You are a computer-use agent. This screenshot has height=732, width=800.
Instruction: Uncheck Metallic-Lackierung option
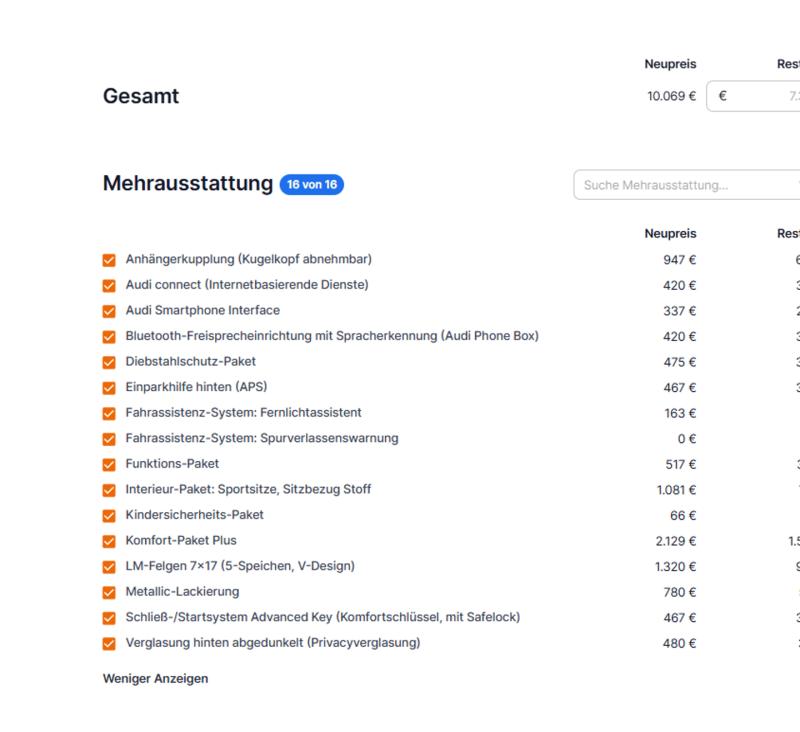[110, 593]
